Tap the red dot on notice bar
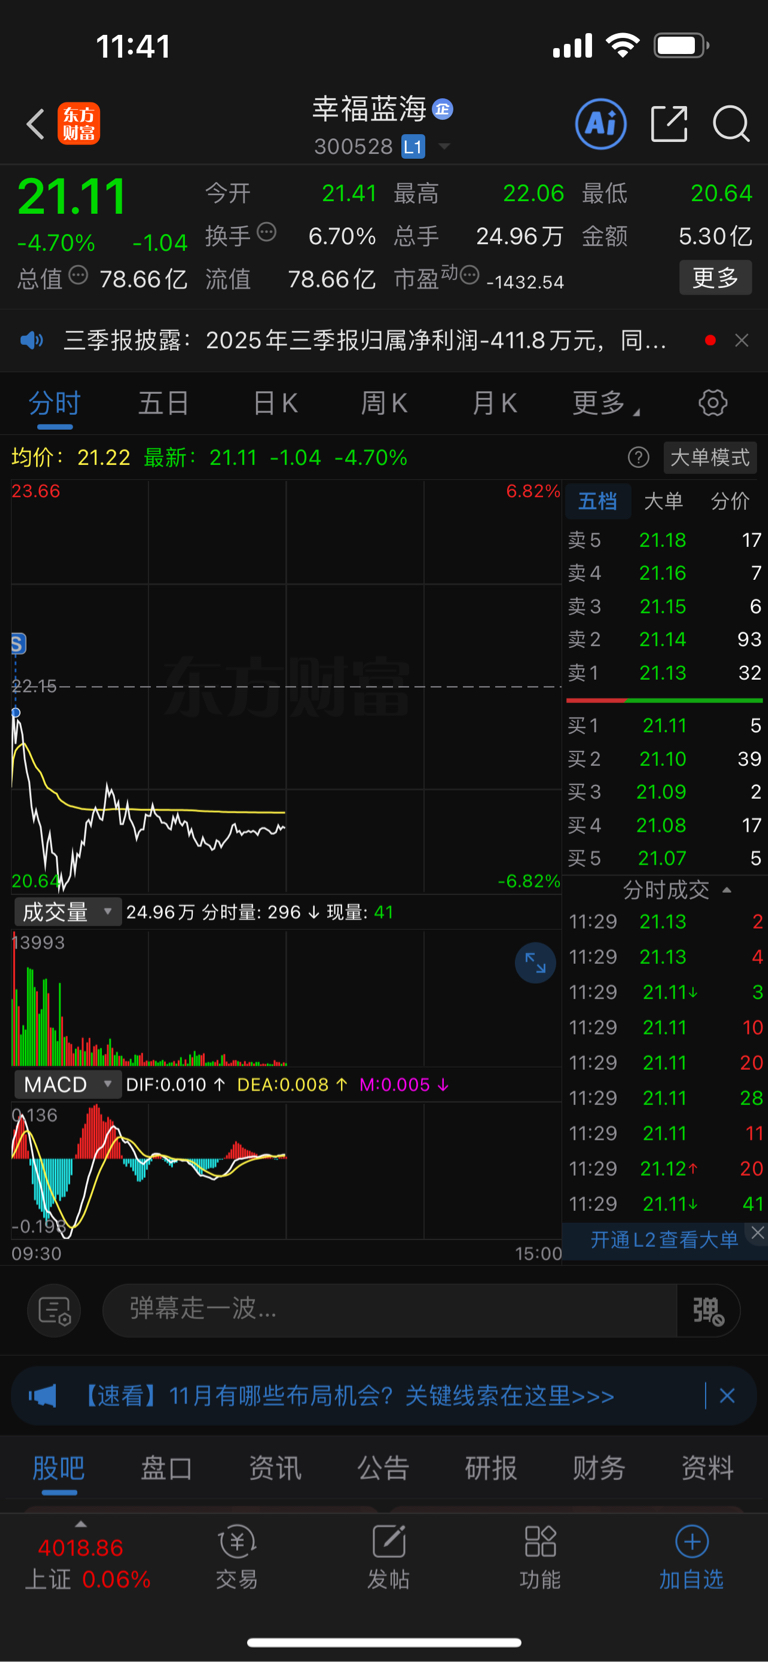768x1662 pixels. coord(710,340)
